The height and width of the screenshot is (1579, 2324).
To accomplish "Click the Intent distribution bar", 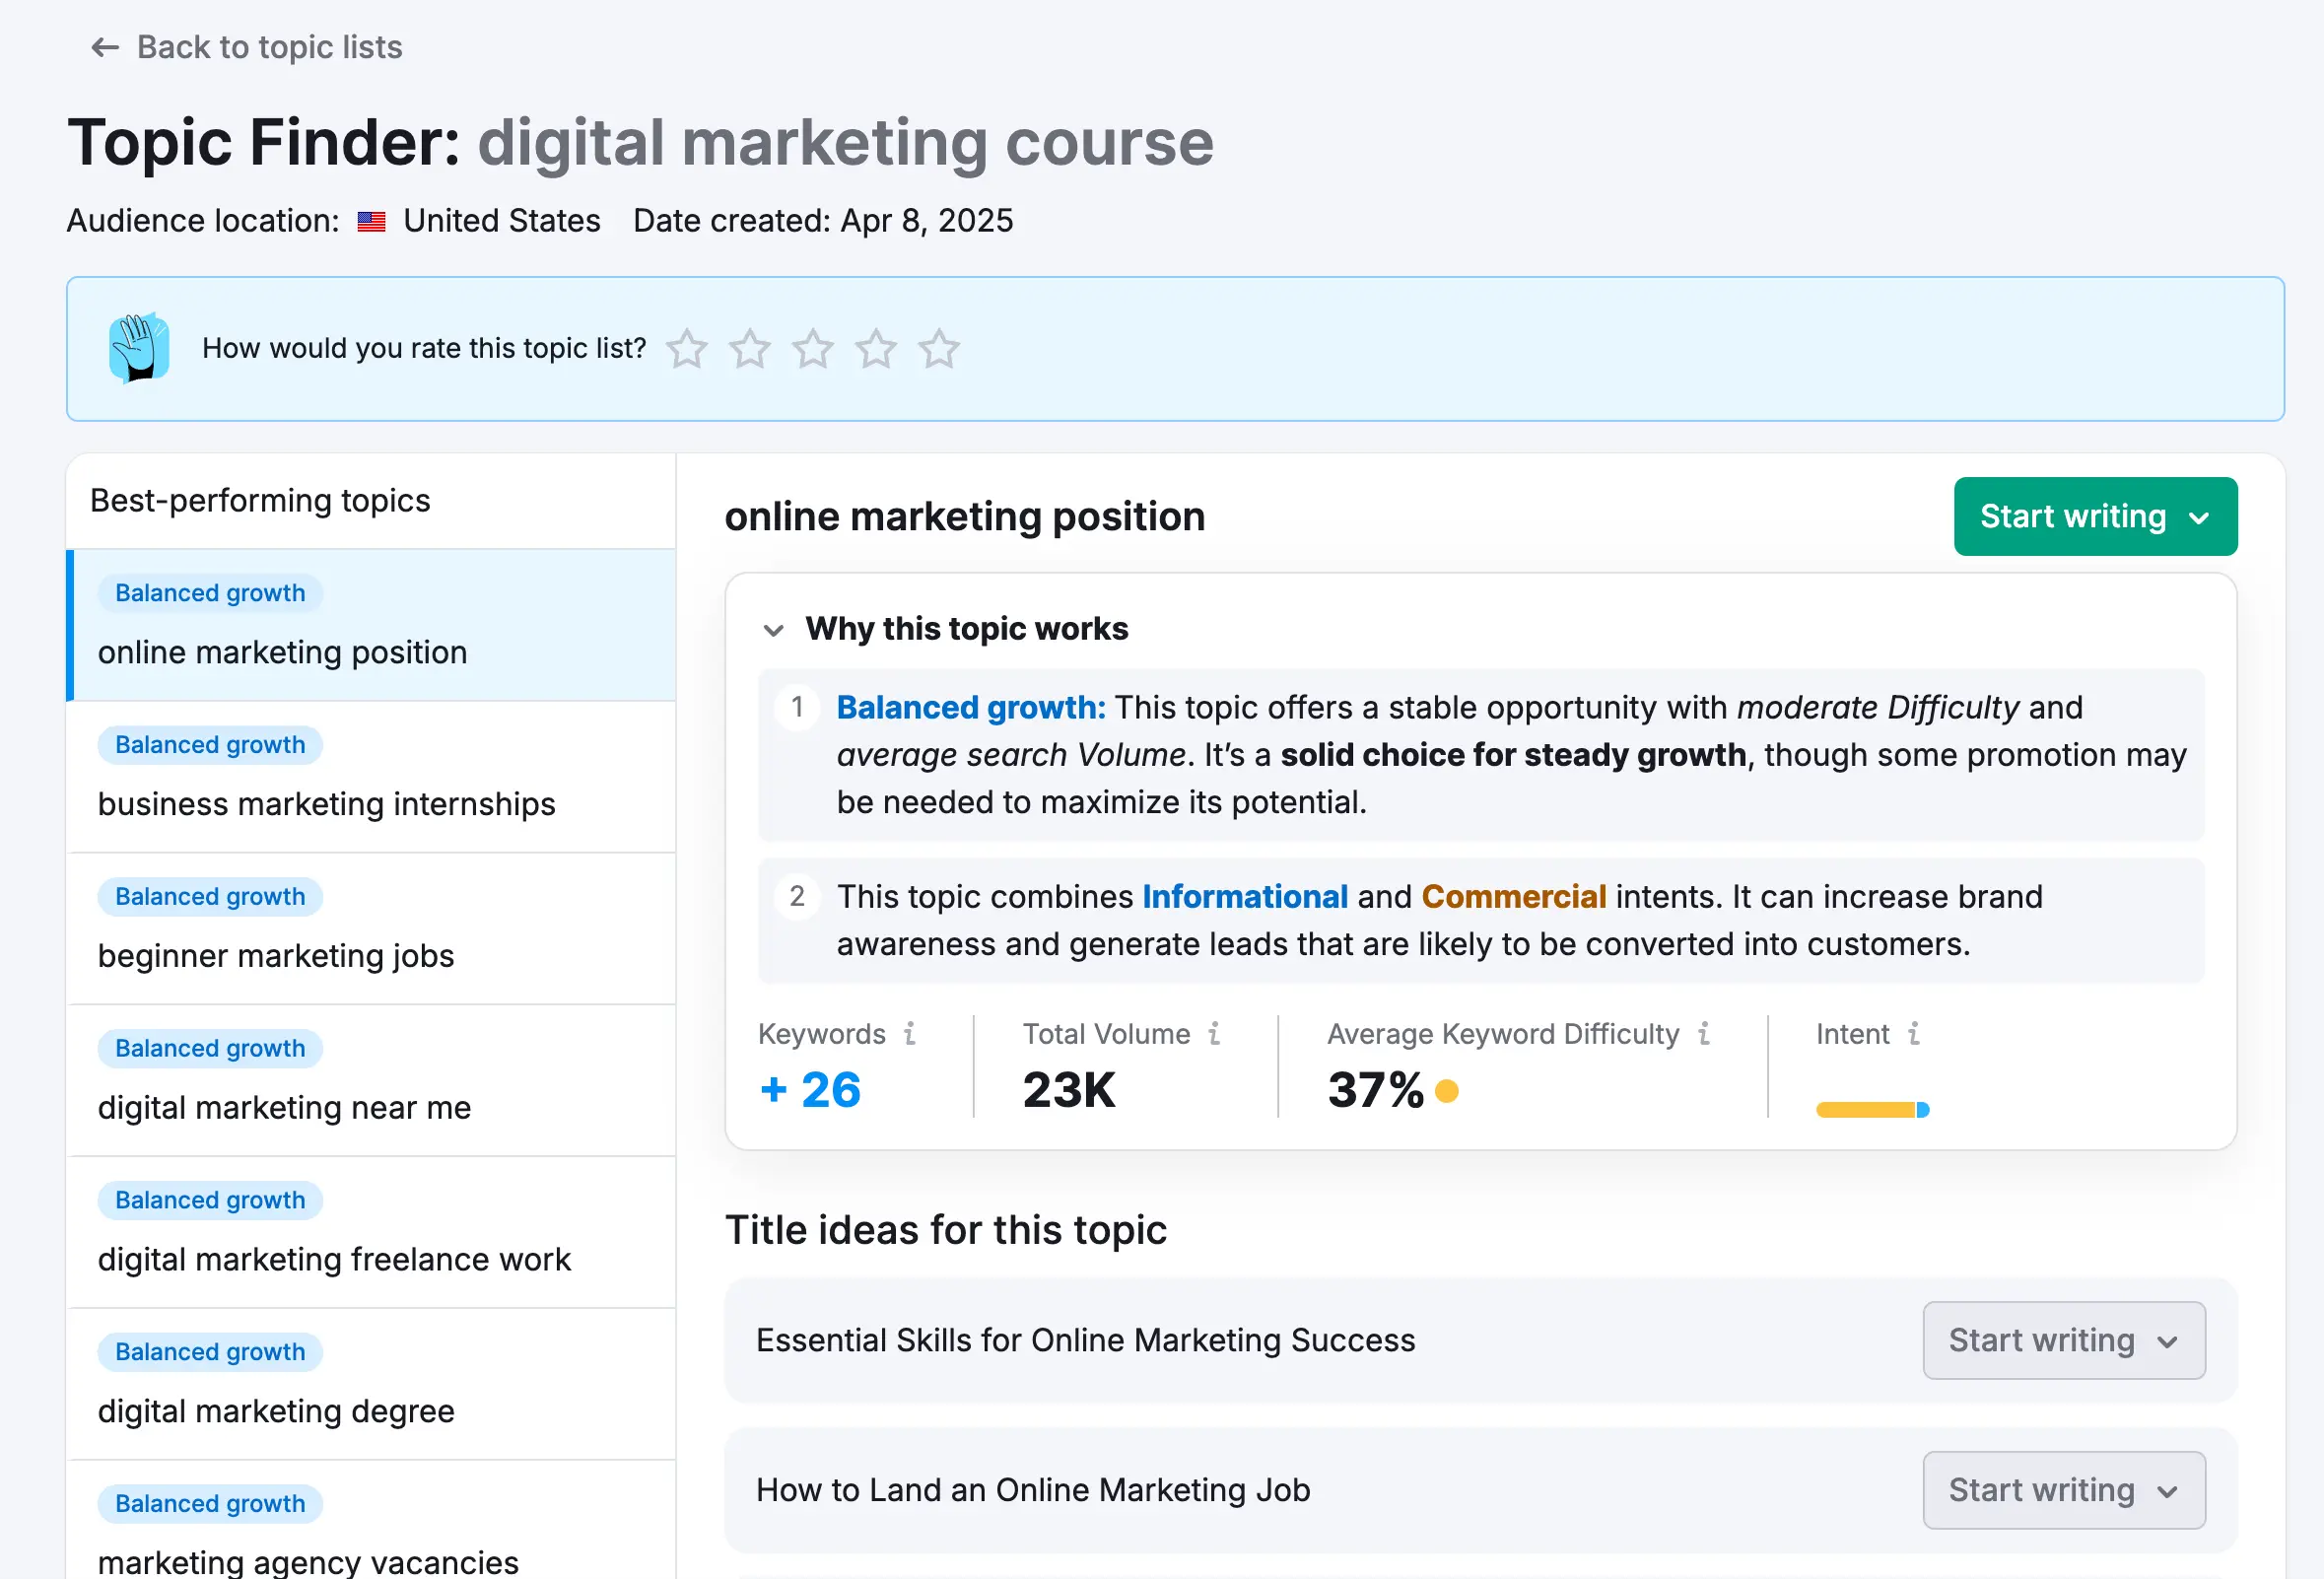I will pyautogui.click(x=1871, y=1109).
